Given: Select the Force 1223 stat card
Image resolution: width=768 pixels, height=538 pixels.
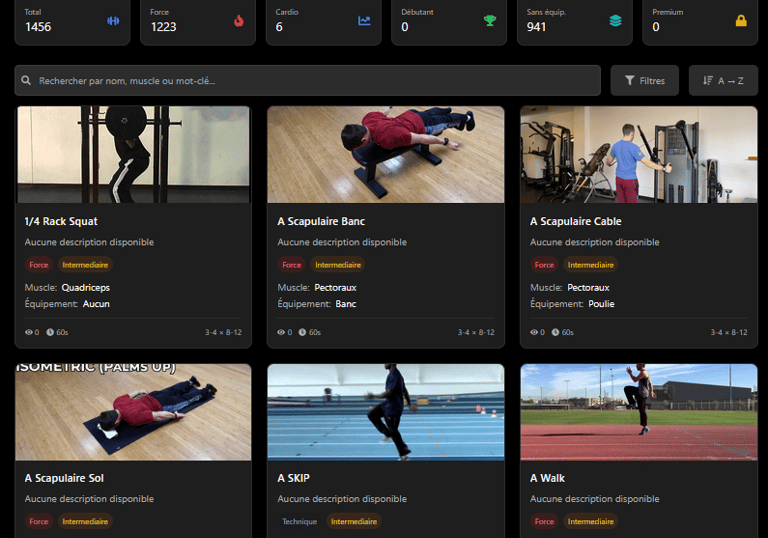Looking at the screenshot, I should pos(198,22).
